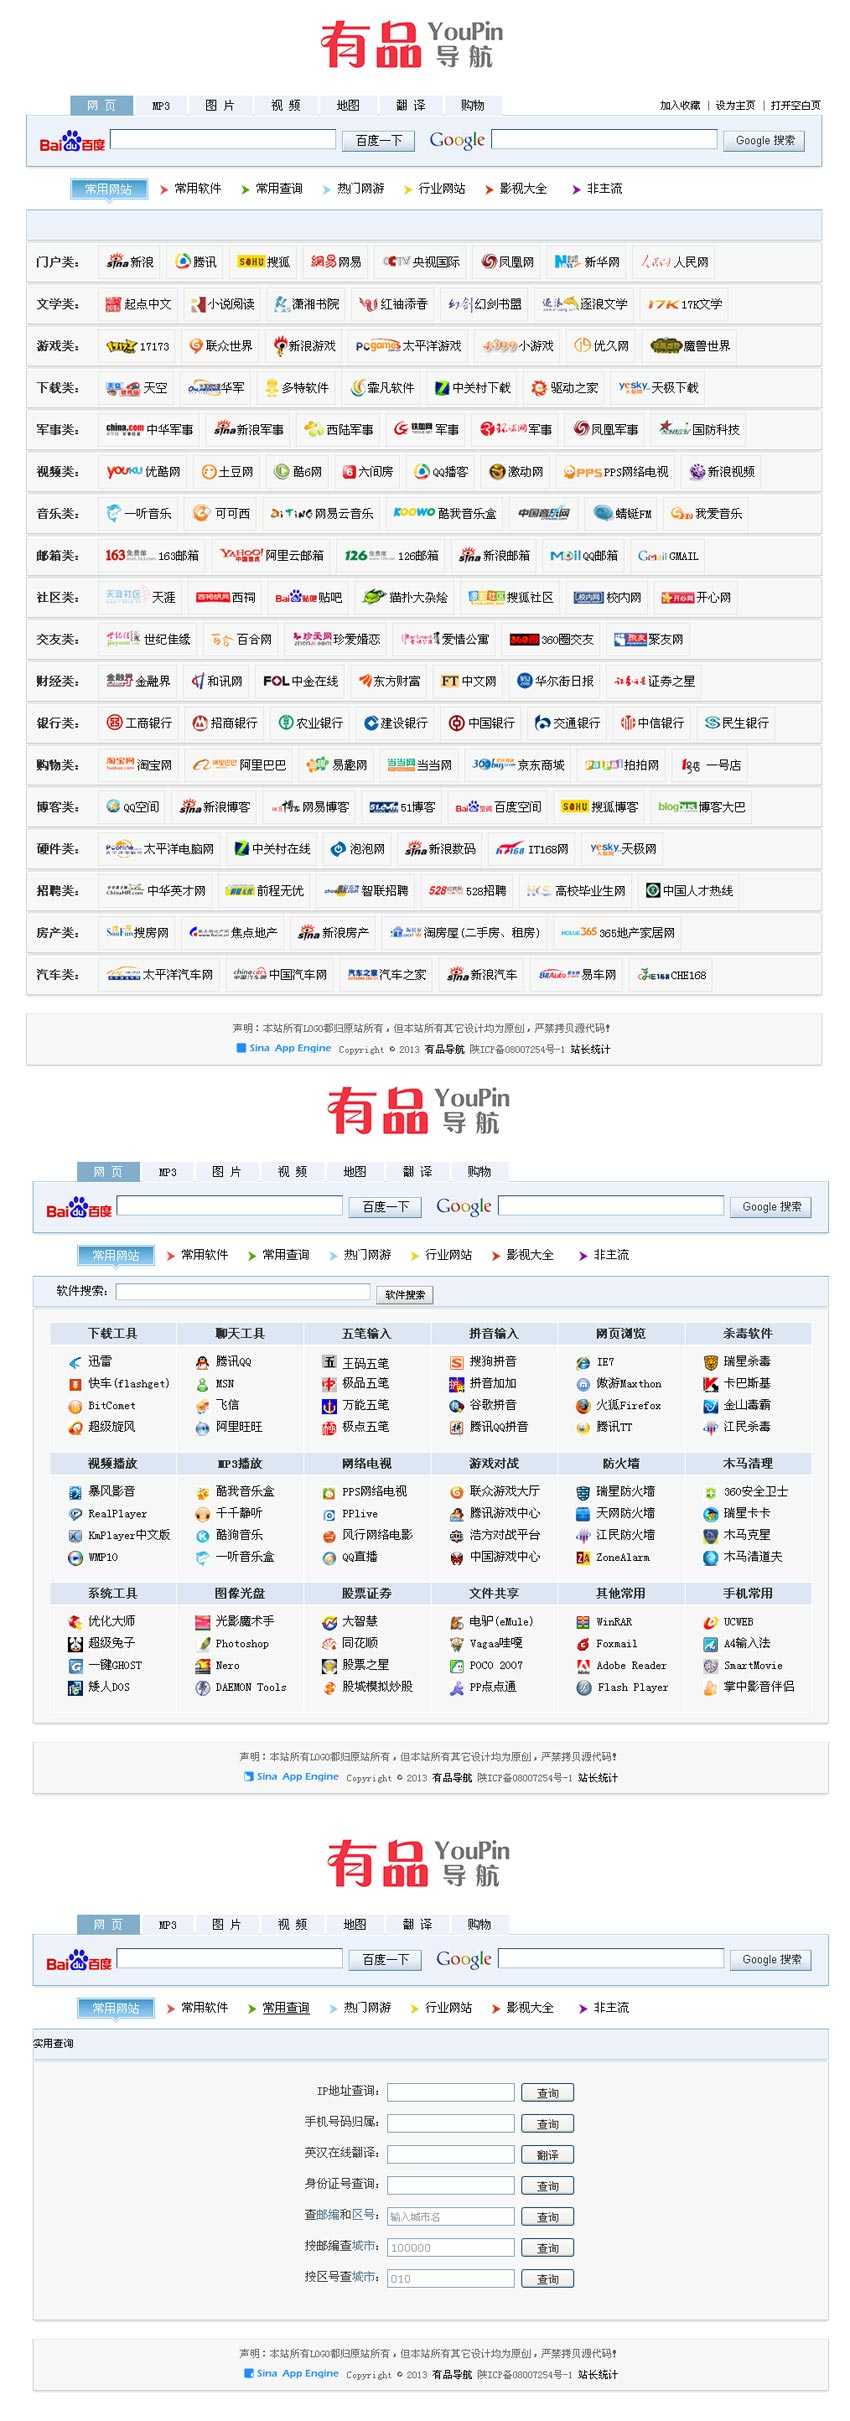The height and width of the screenshot is (2421, 850).
Task: Click the 打开空白页 link
Action: (795, 105)
